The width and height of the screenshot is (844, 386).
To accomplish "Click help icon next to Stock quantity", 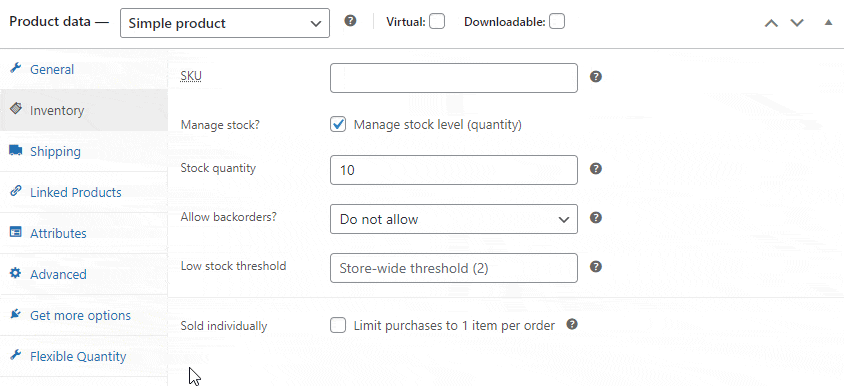I will 595,169.
